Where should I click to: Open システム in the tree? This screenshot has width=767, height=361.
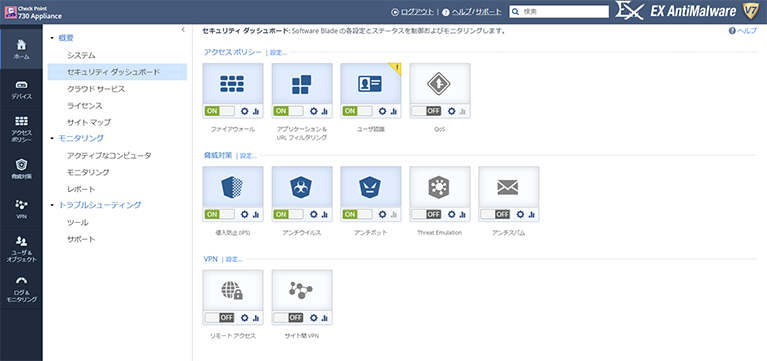pyautogui.click(x=81, y=55)
